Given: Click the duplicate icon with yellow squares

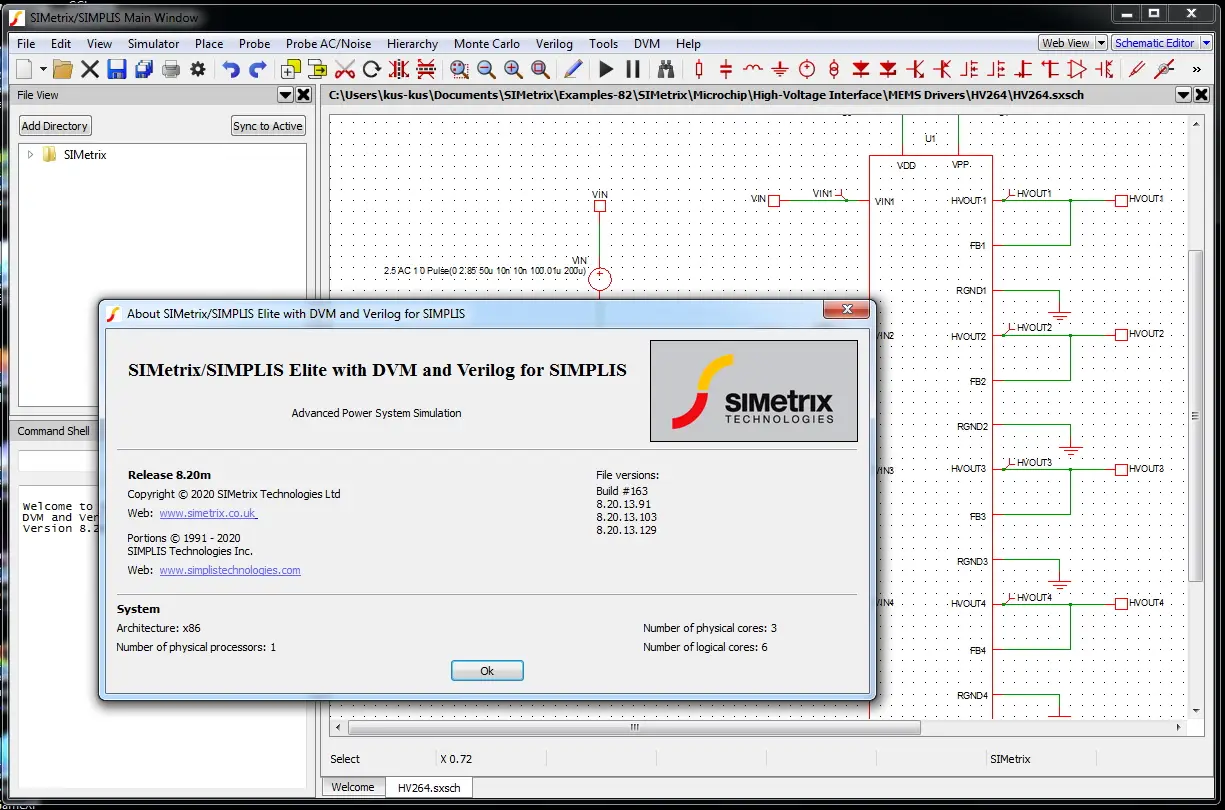Looking at the screenshot, I should point(291,69).
